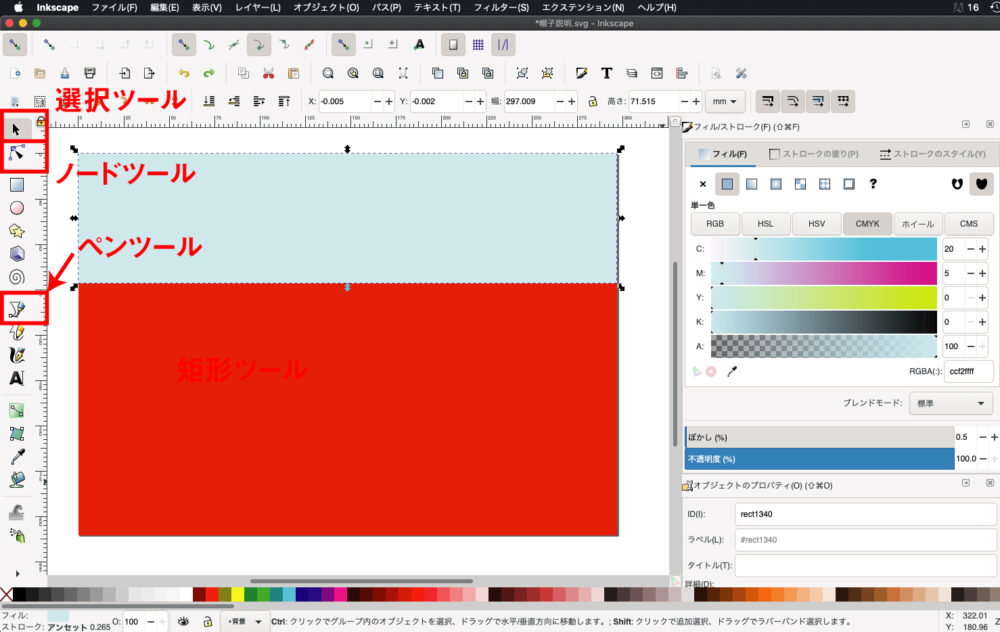
Task: Select the Node tool in the toolbox
Action: point(17,153)
